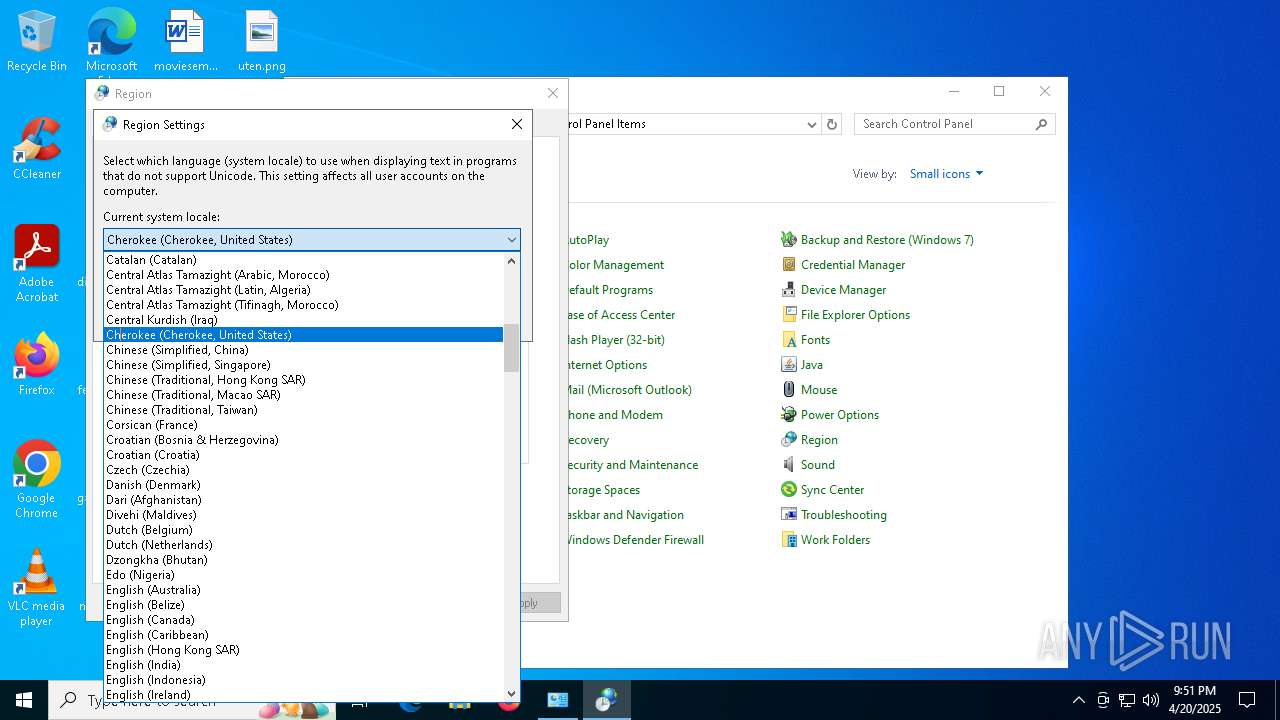Select Dzongkha (Bhutan) locale
The image size is (1280, 720).
(304, 560)
